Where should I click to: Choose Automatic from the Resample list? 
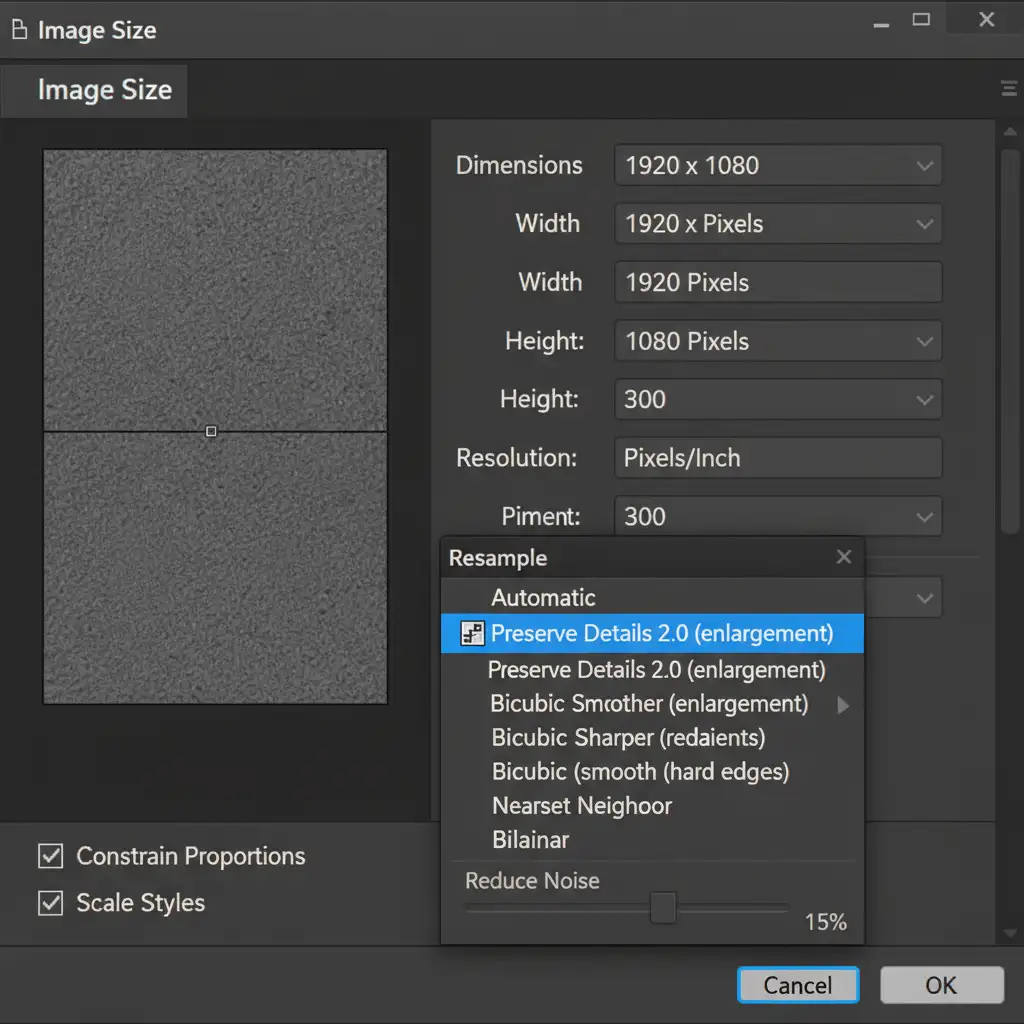coord(543,598)
